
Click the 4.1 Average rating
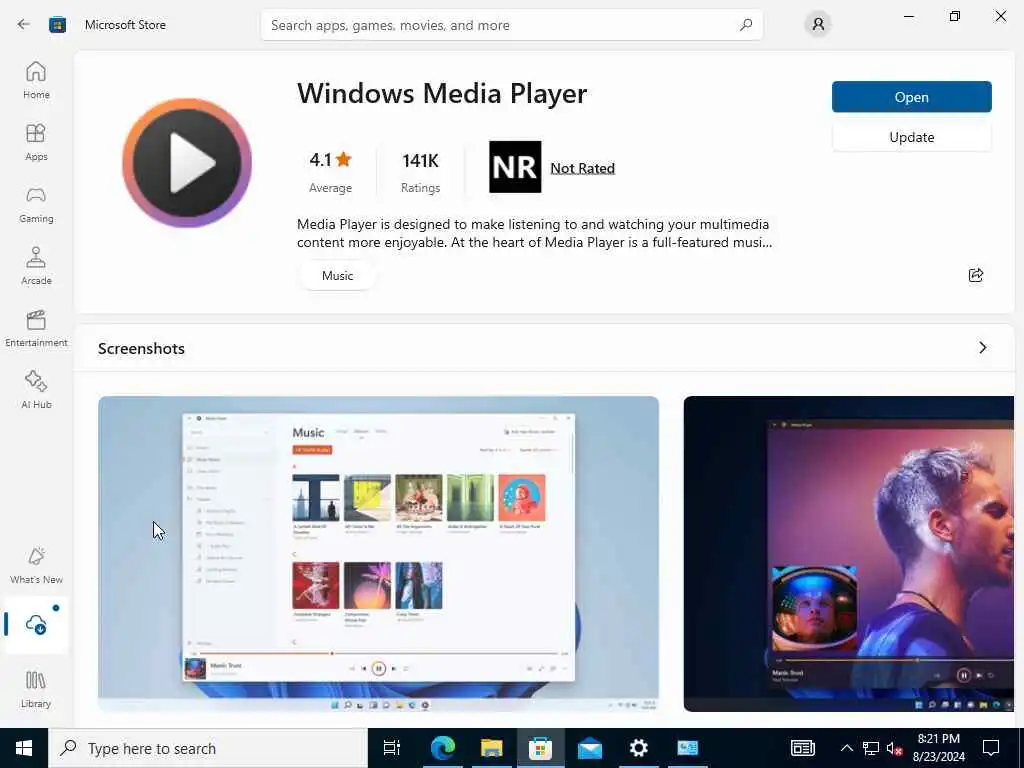pos(330,172)
